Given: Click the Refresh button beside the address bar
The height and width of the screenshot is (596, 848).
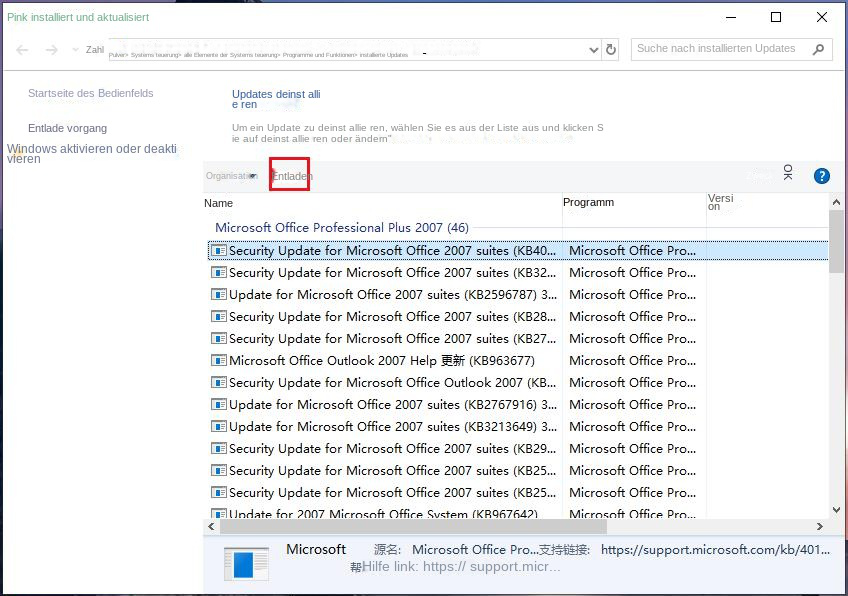Looking at the screenshot, I should pos(611,50).
